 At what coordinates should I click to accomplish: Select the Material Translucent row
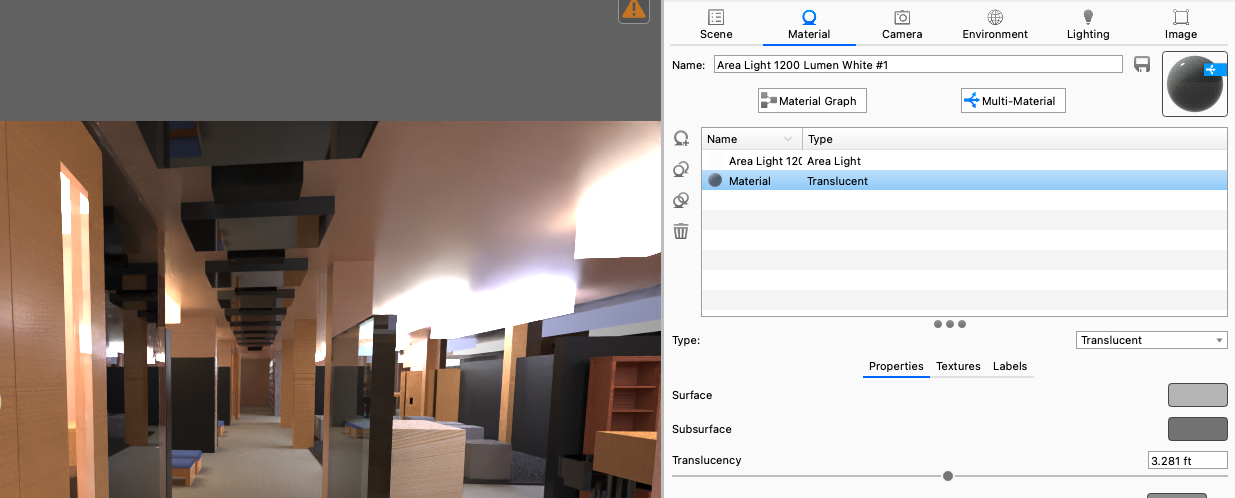(x=965, y=181)
